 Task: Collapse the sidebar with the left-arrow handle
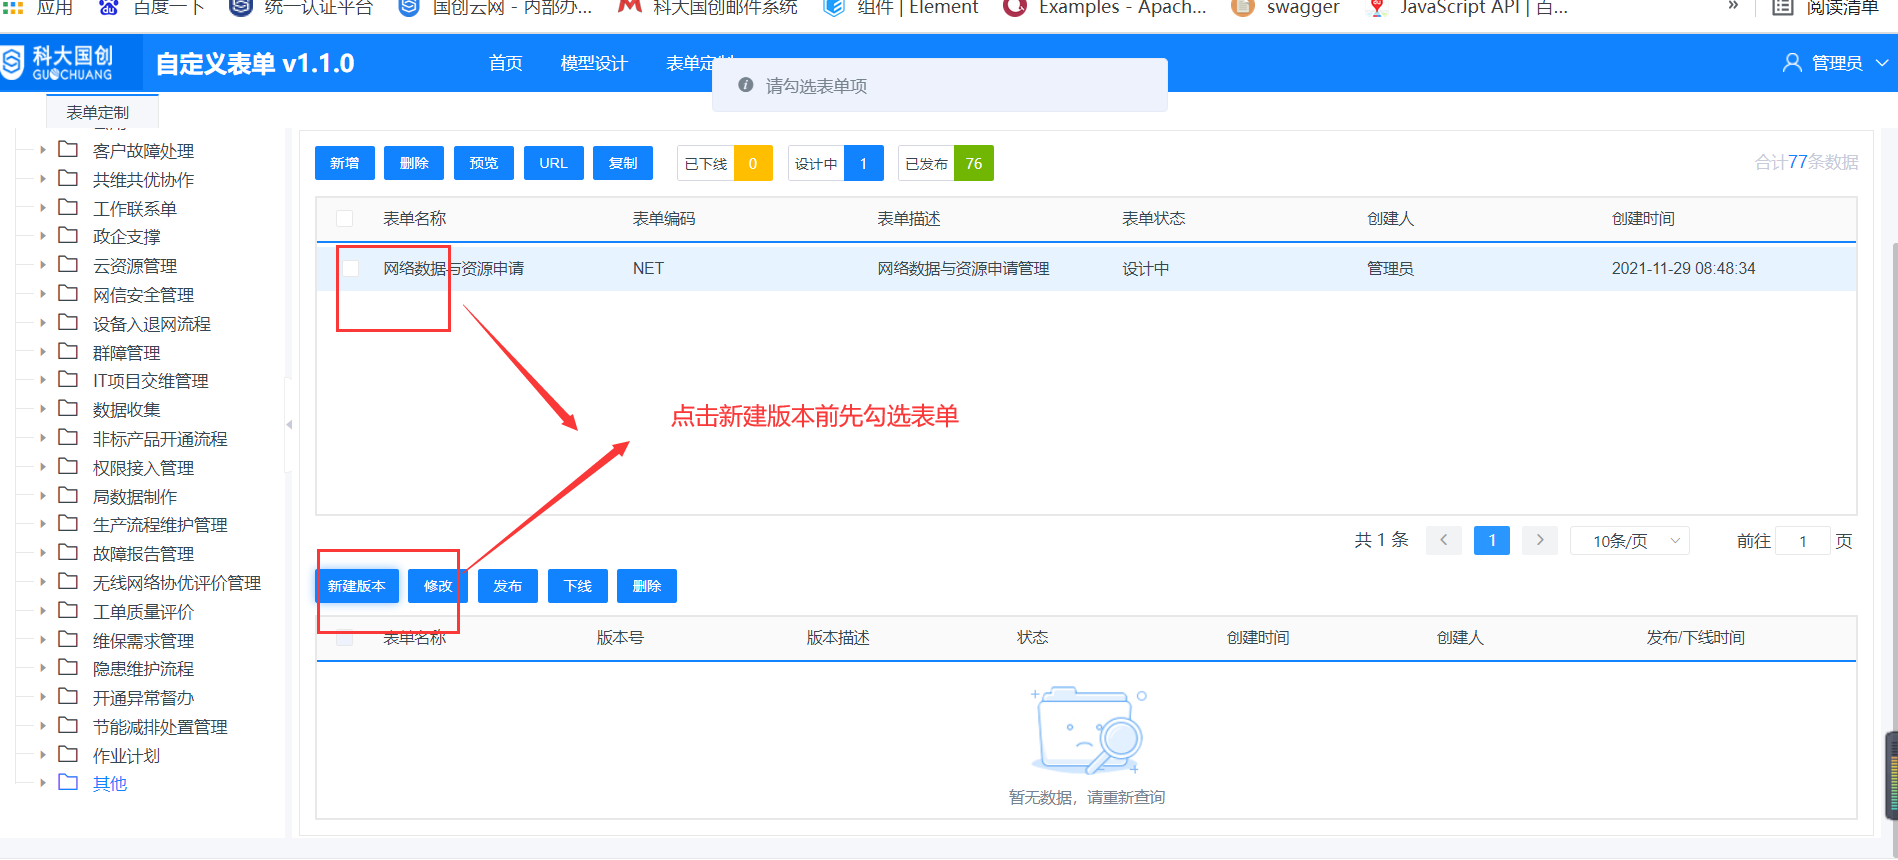[x=289, y=424]
